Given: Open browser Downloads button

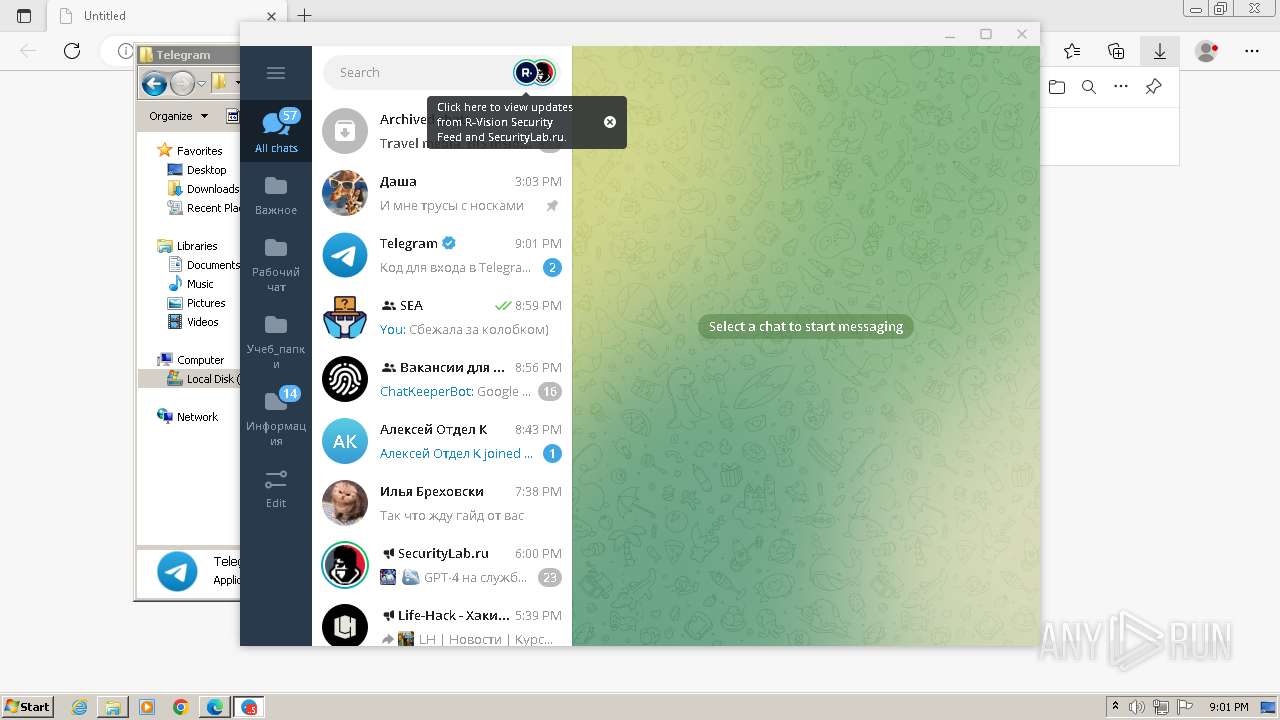Looking at the screenshot, I should (x=1159, y=51).
